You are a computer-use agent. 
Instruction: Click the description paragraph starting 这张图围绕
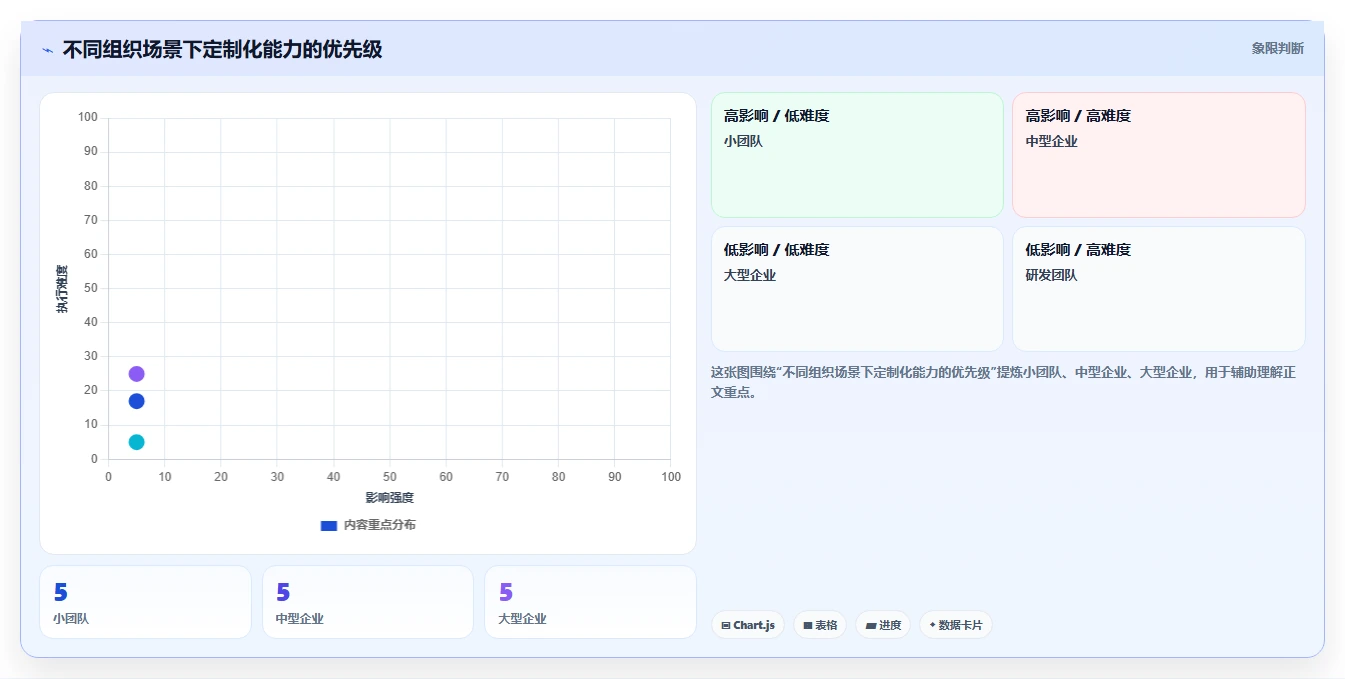coord(1003,382)
